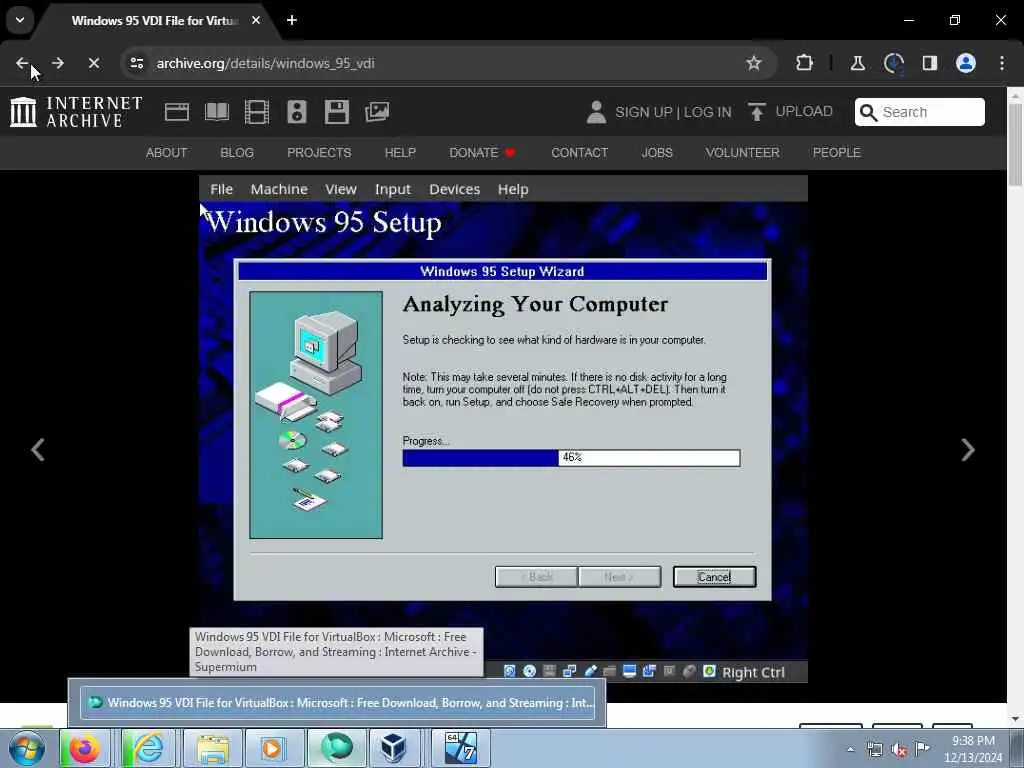Open the Texts book icon

coord(217,112)
